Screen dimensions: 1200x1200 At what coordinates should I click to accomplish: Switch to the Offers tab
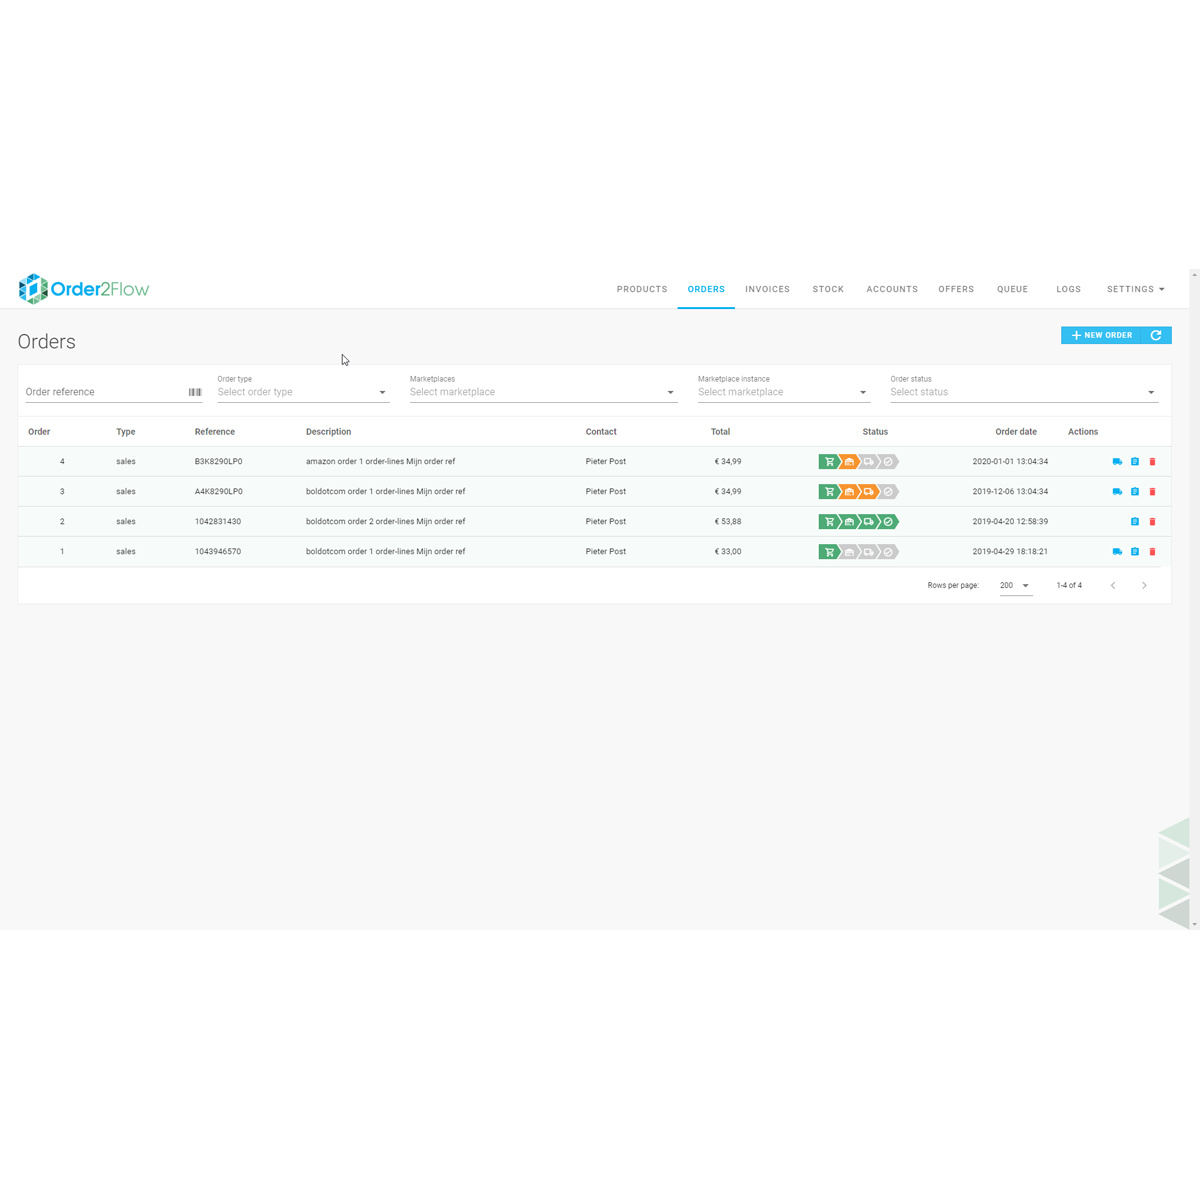click(x=956, y=289)
